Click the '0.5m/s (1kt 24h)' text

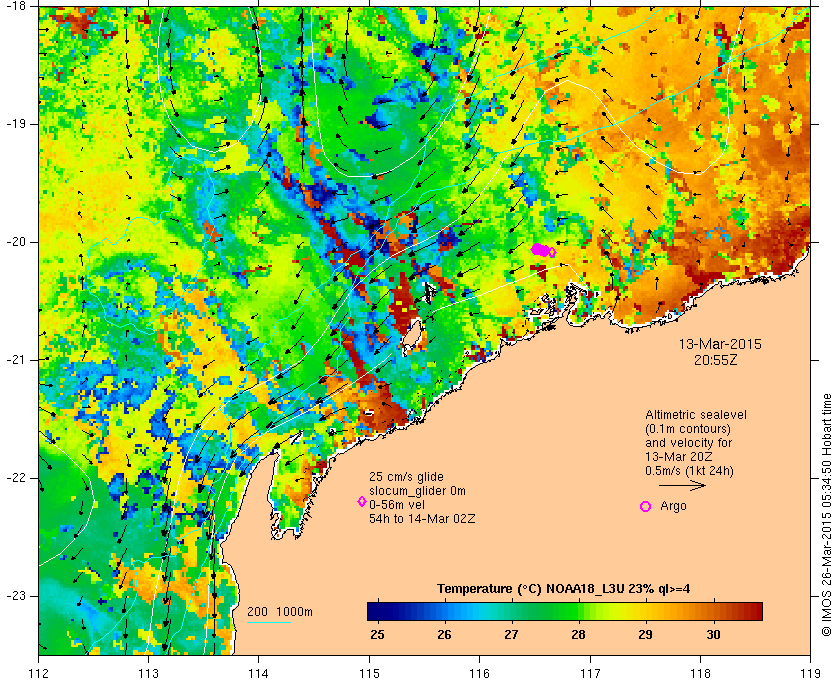pos(689,471)
